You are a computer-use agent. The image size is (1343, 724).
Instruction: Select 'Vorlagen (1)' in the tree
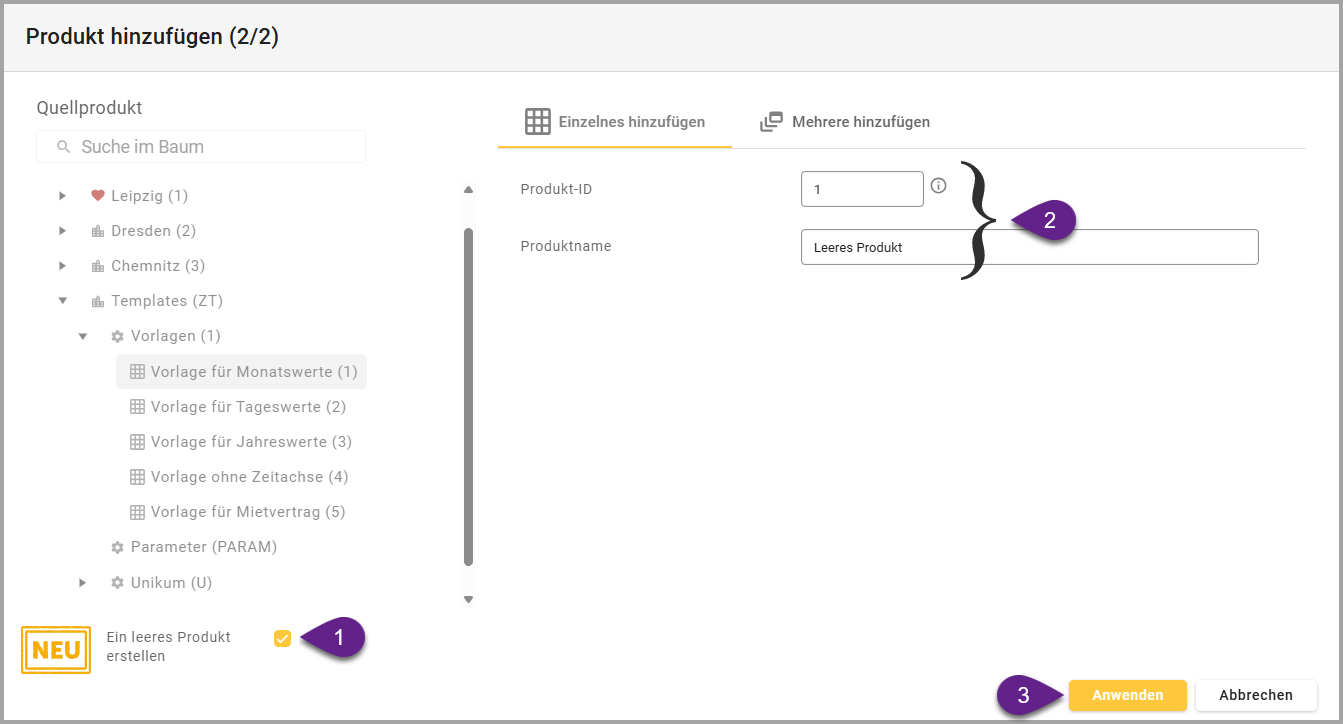(176, 336)
